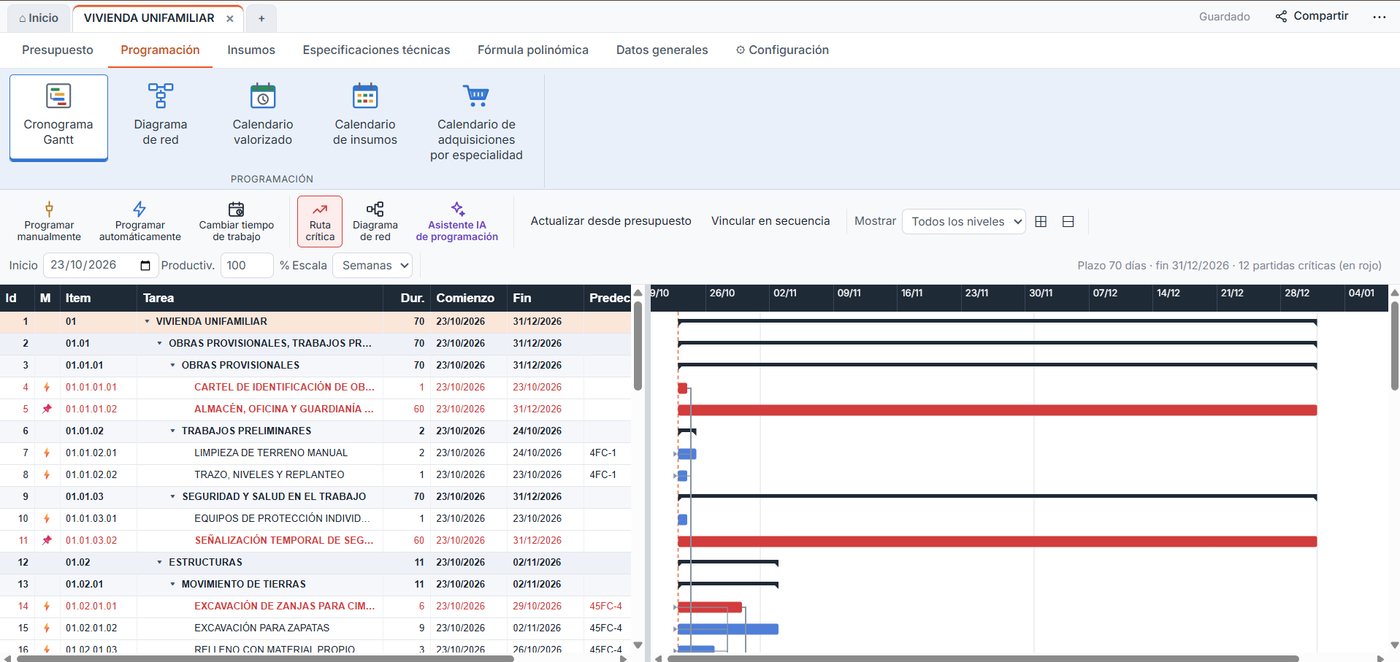1400x662 pixels.
Task: Switch to the Insumos tab
Action: click(251, 50)
